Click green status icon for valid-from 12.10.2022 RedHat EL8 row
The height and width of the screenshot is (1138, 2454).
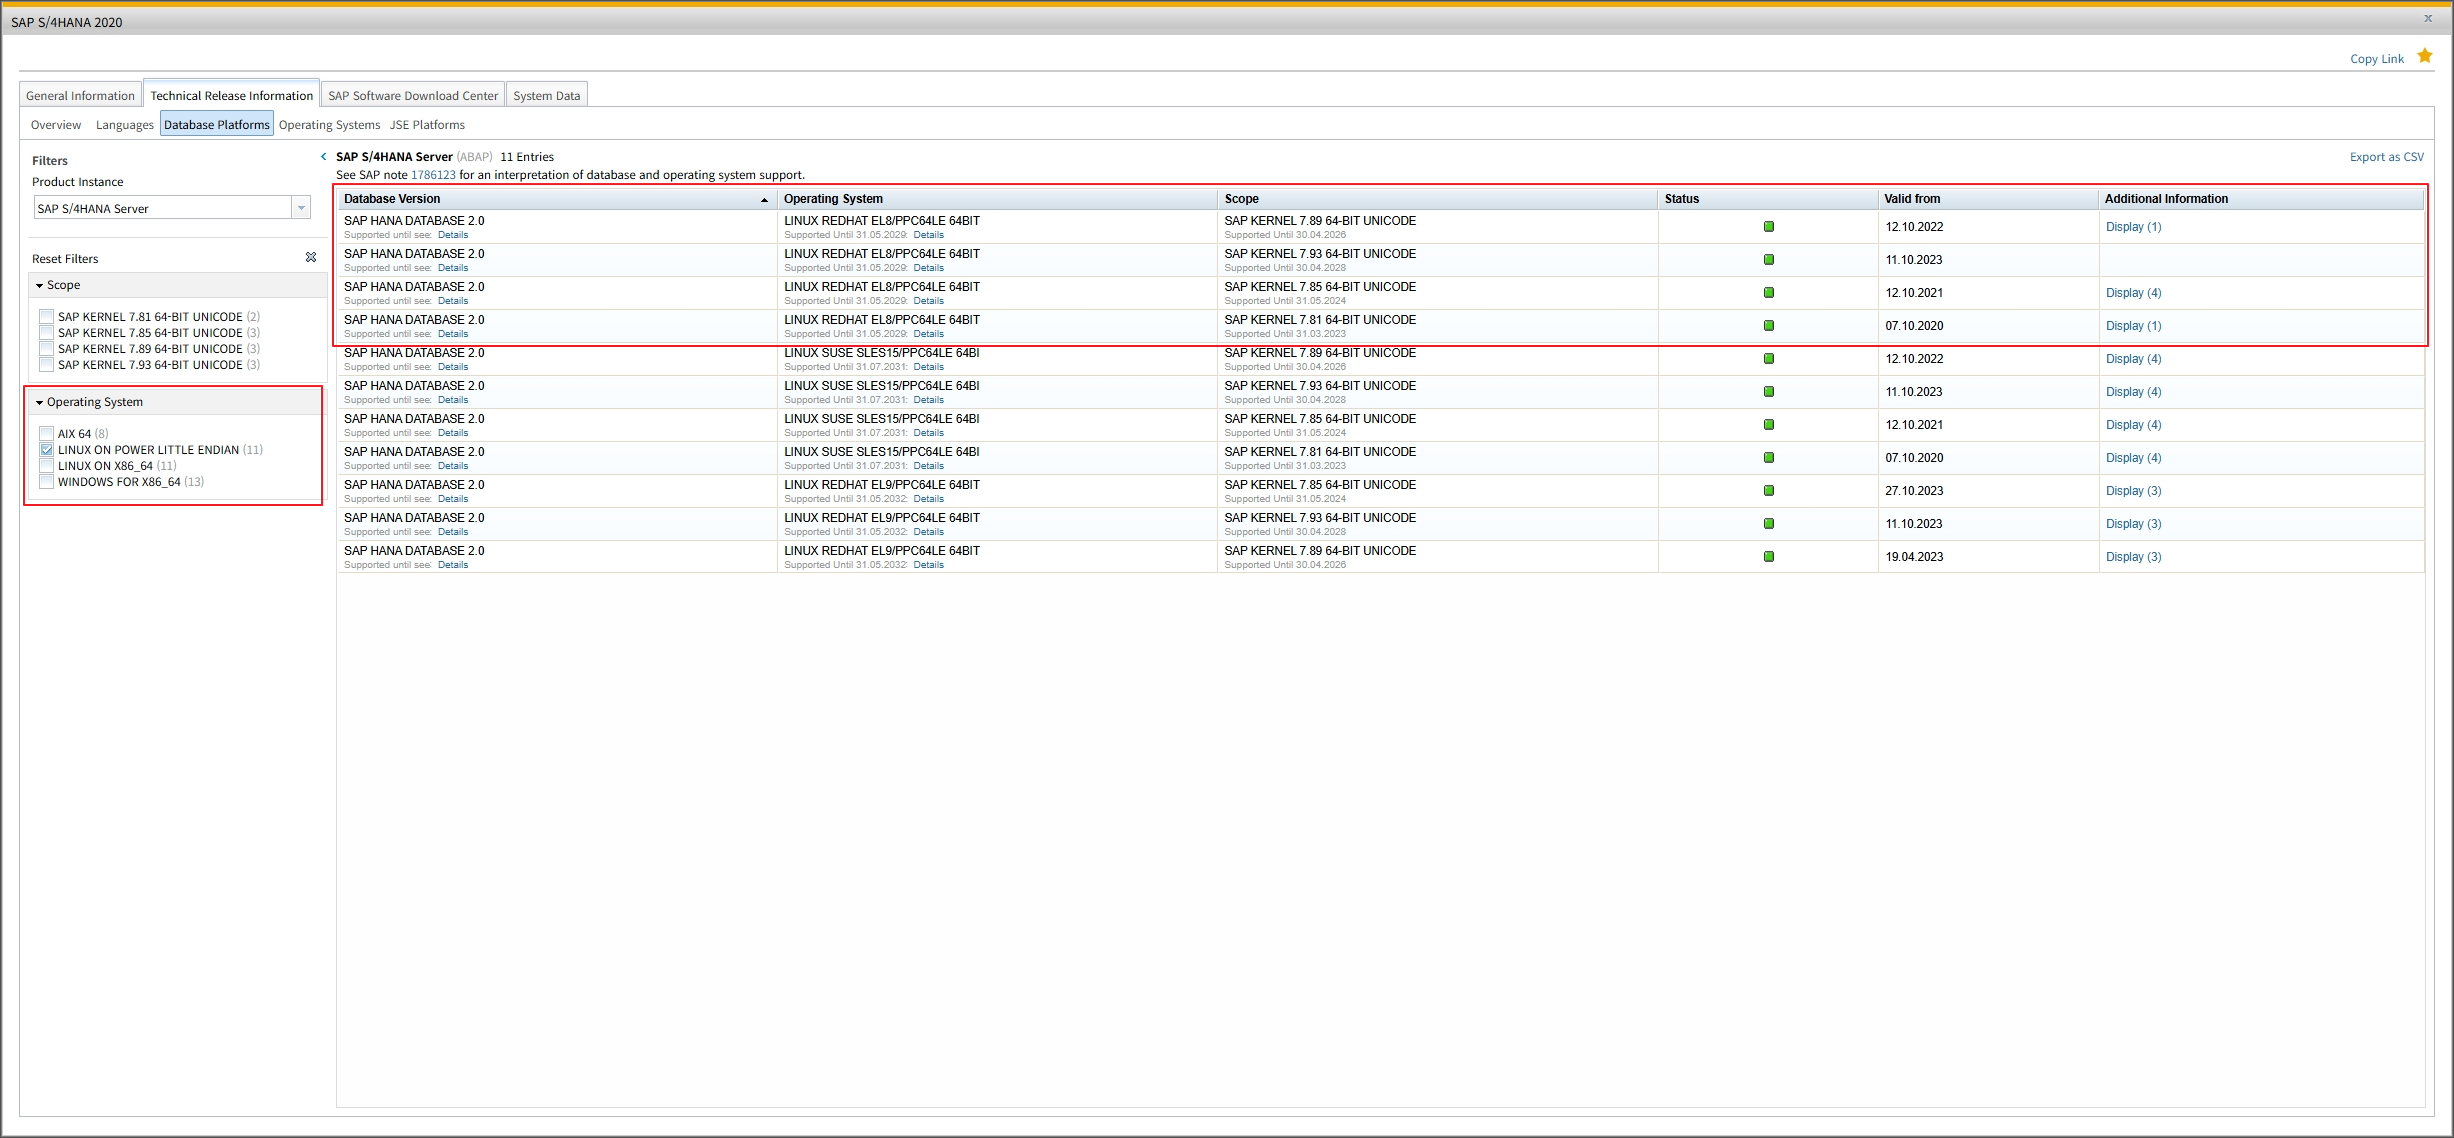tap(1768, 227)
